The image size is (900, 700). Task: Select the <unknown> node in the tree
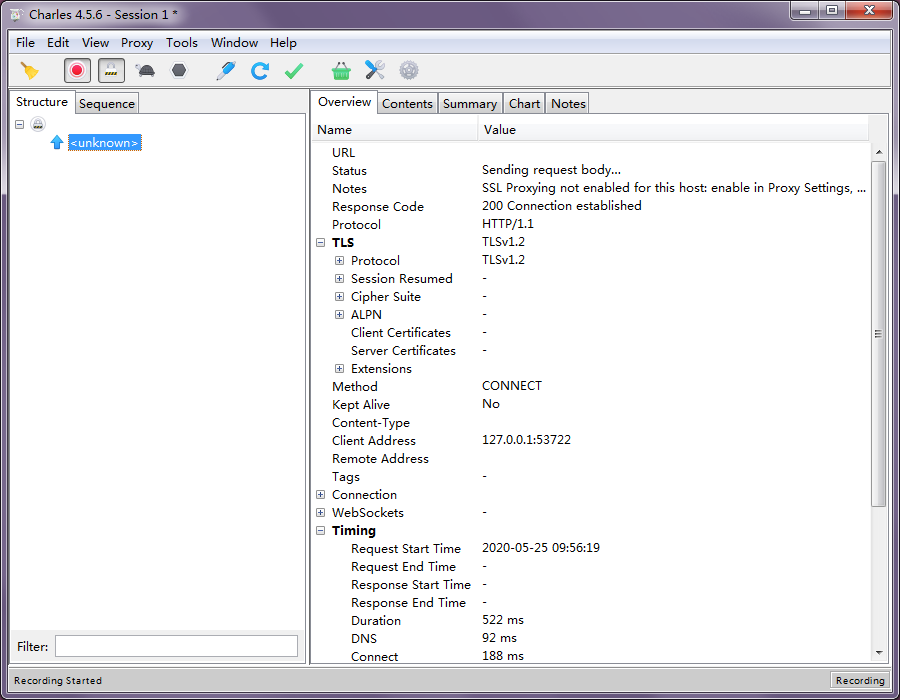[x=104, y=142]
